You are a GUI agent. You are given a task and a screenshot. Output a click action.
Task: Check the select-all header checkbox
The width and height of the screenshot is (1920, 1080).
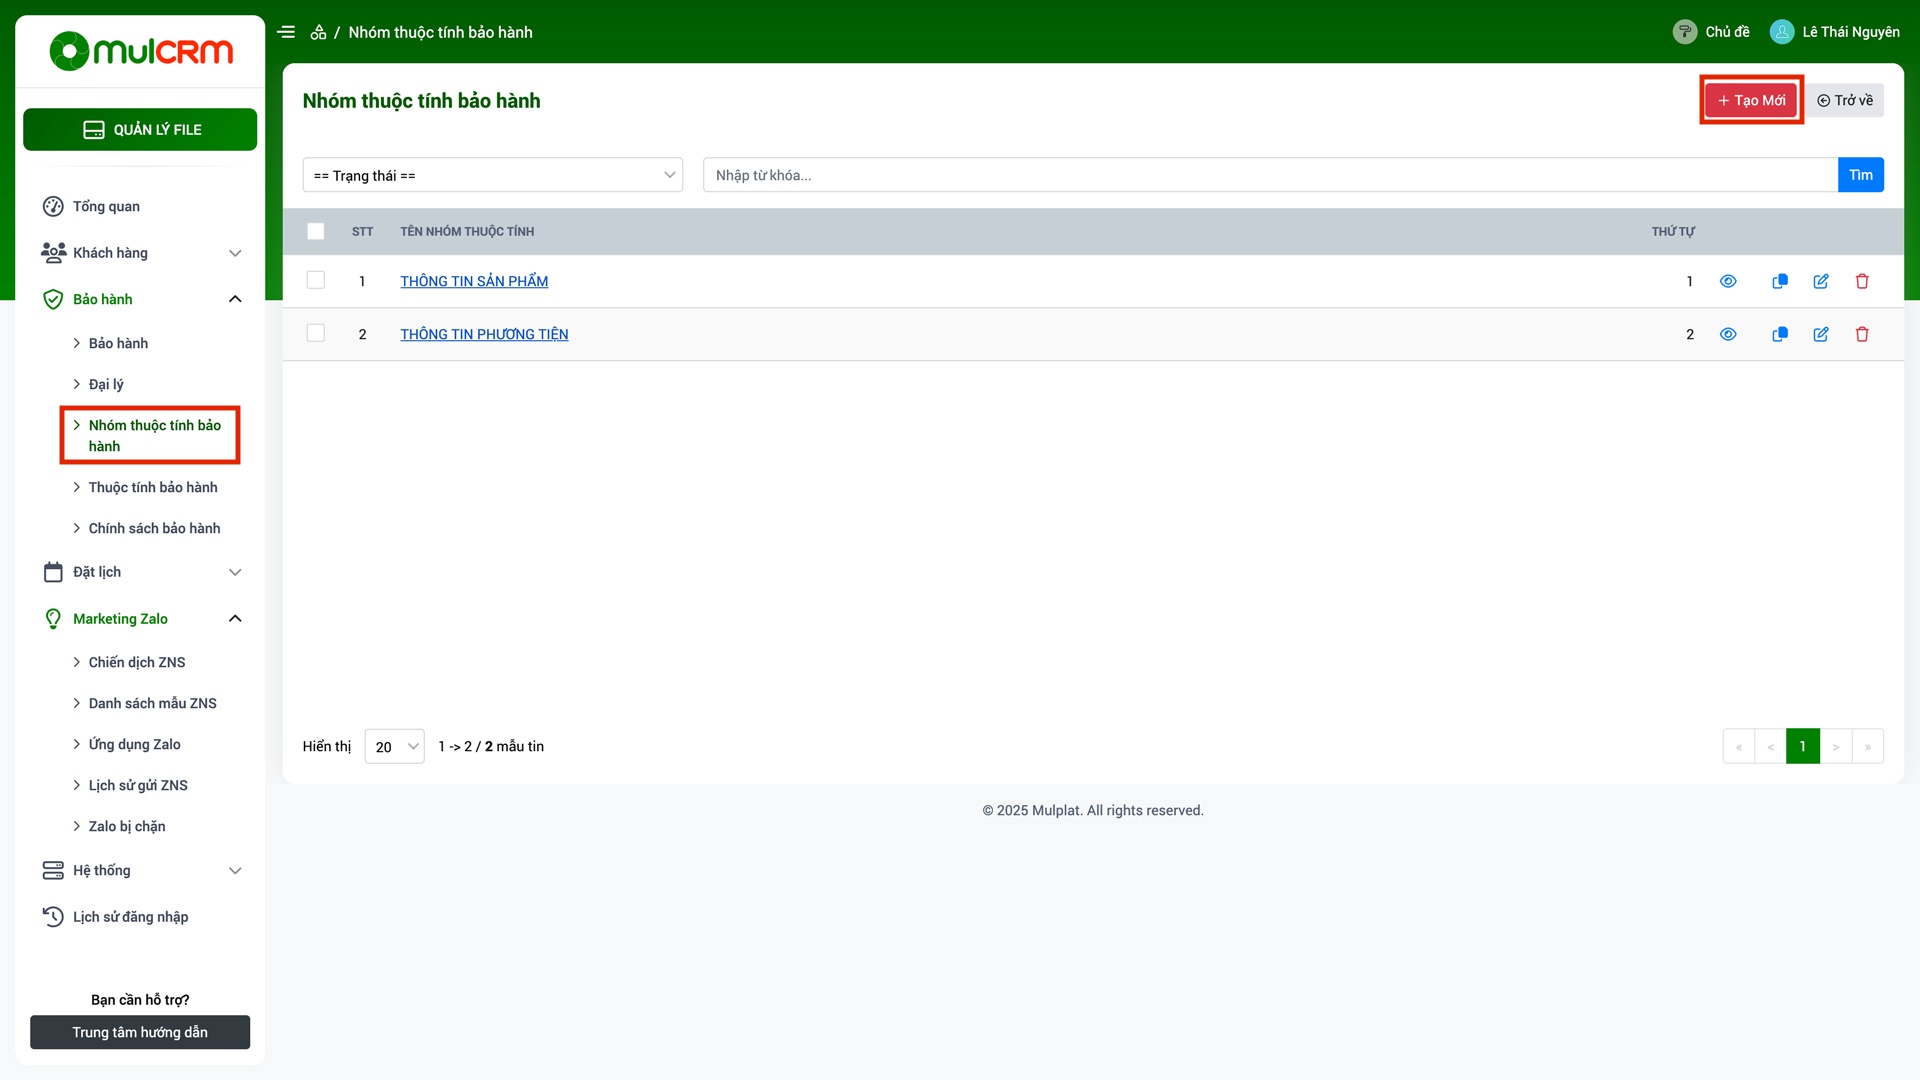coord(316,231)
